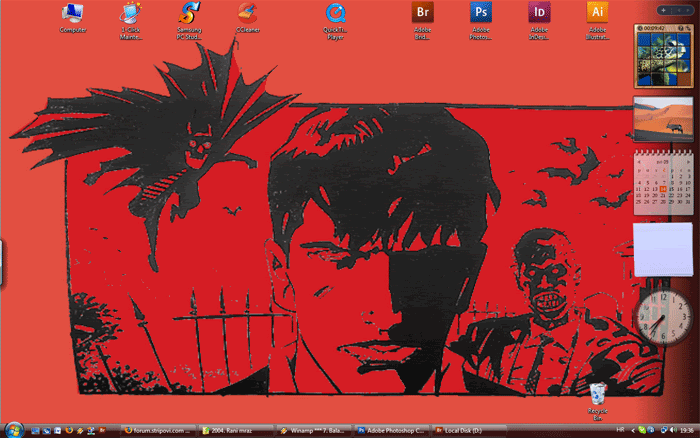Click the Switch between windows quick launch icon
Screen dimensions: 700x438
click(x=46, y=430)
